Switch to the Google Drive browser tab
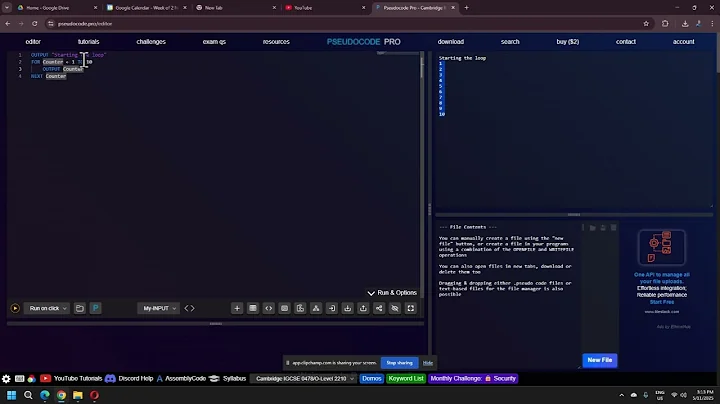Image resolution: width=720 pixels, height=404 pixels. (56, 8)
